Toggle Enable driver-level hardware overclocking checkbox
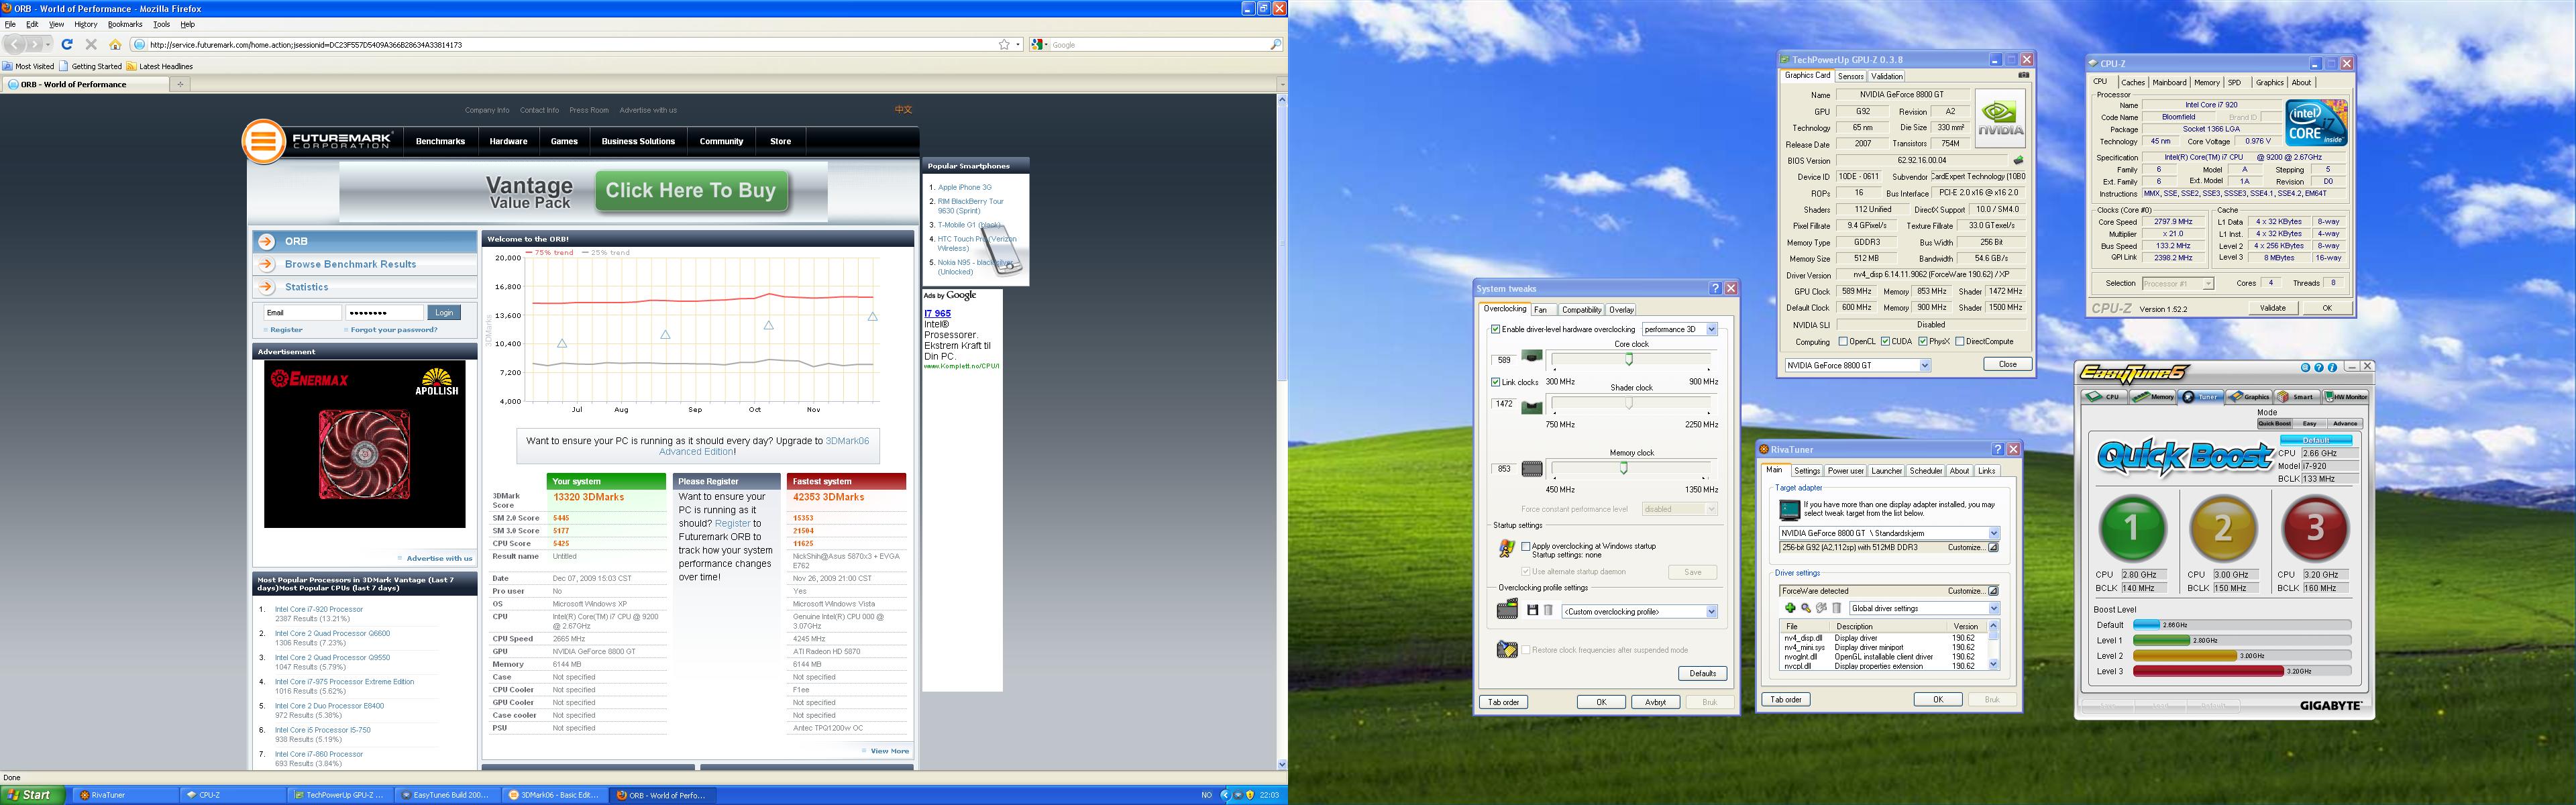 coord(1495,329)
